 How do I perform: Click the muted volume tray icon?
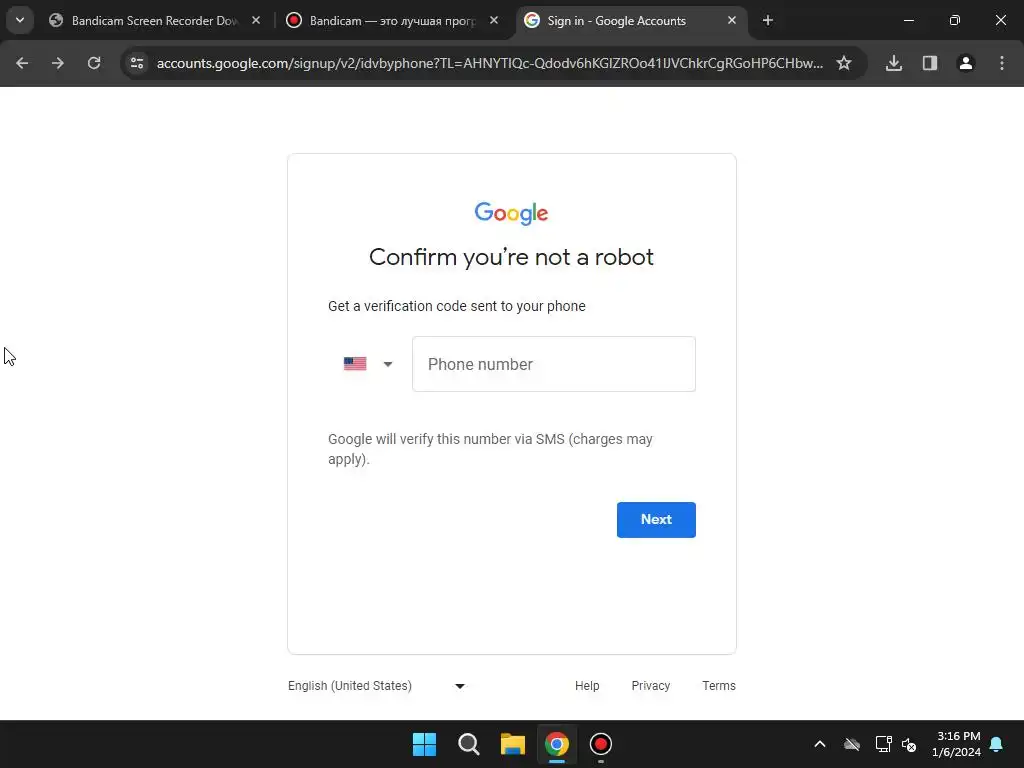[909, 744]
